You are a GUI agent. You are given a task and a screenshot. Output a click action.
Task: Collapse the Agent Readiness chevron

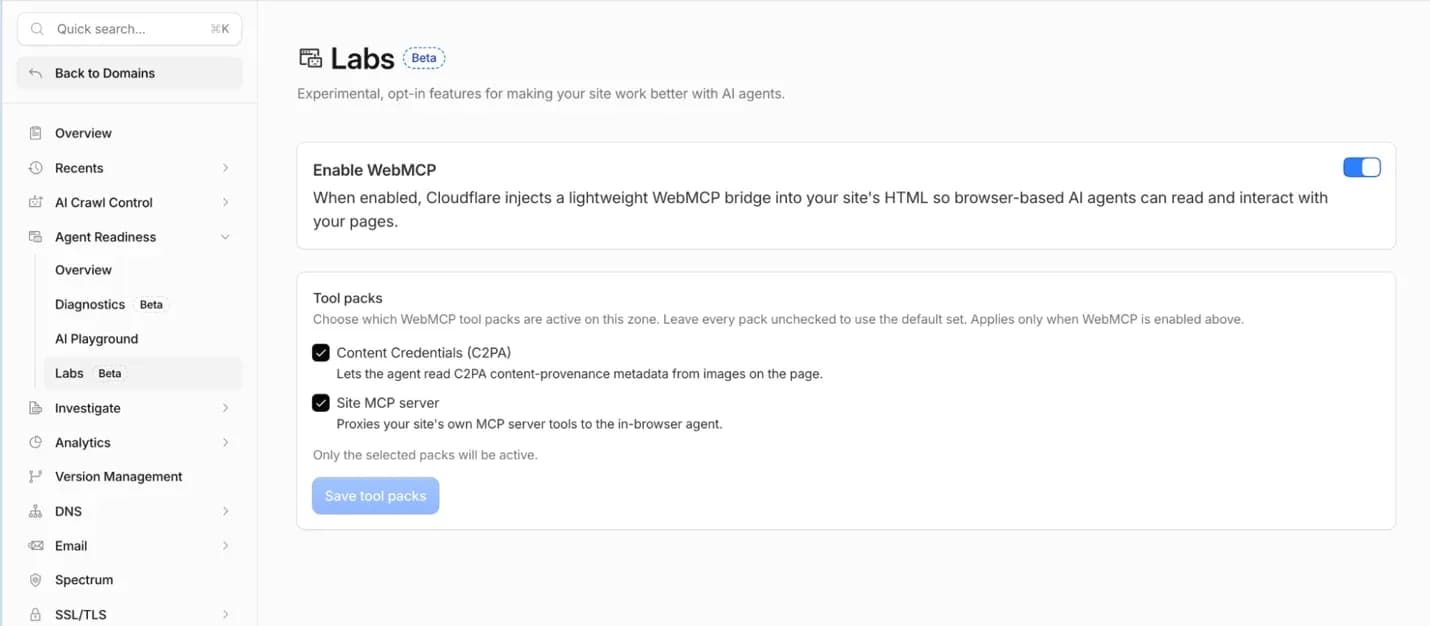225,237
